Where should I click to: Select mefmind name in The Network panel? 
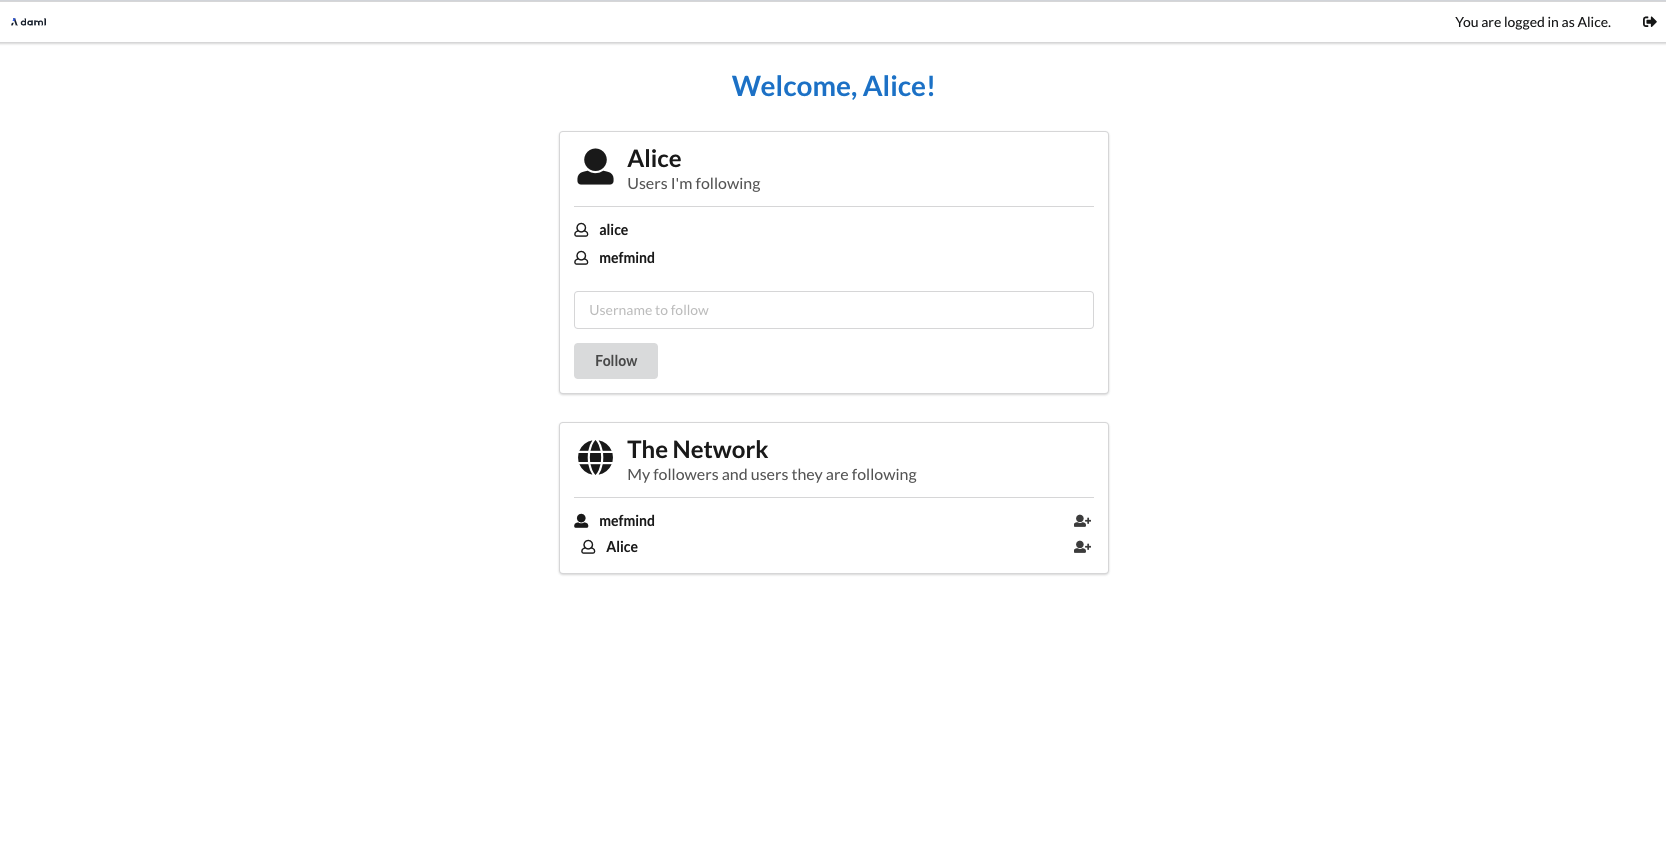627,521
